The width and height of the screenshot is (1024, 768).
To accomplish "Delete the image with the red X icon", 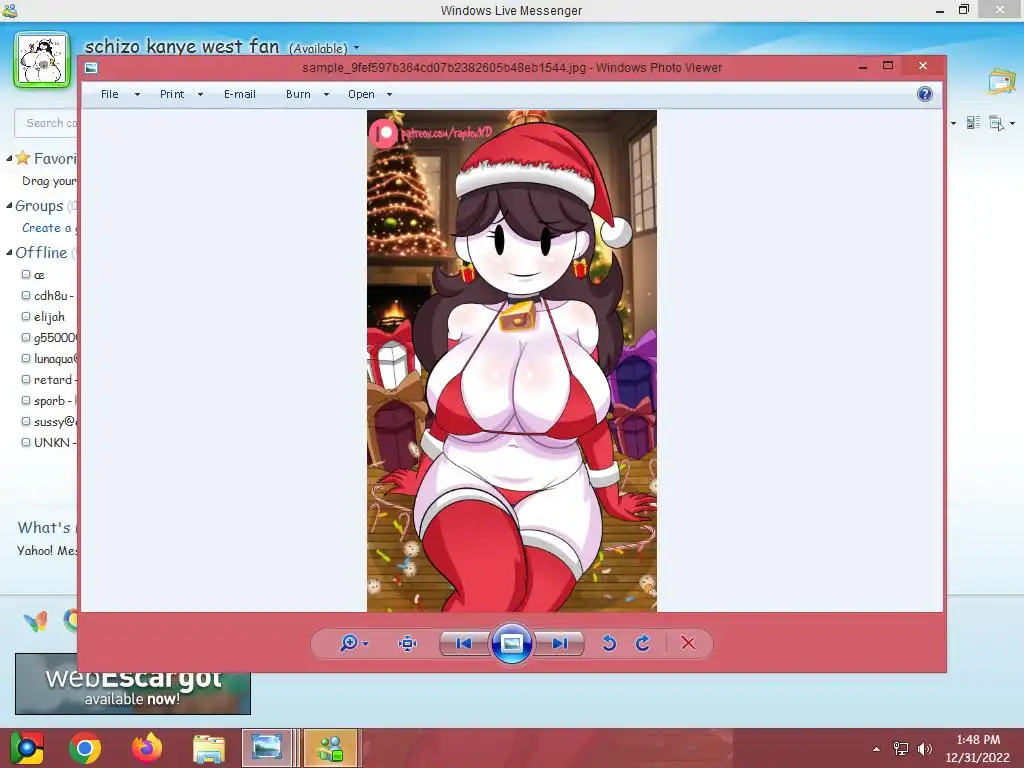I will click(x=688, y=643).
